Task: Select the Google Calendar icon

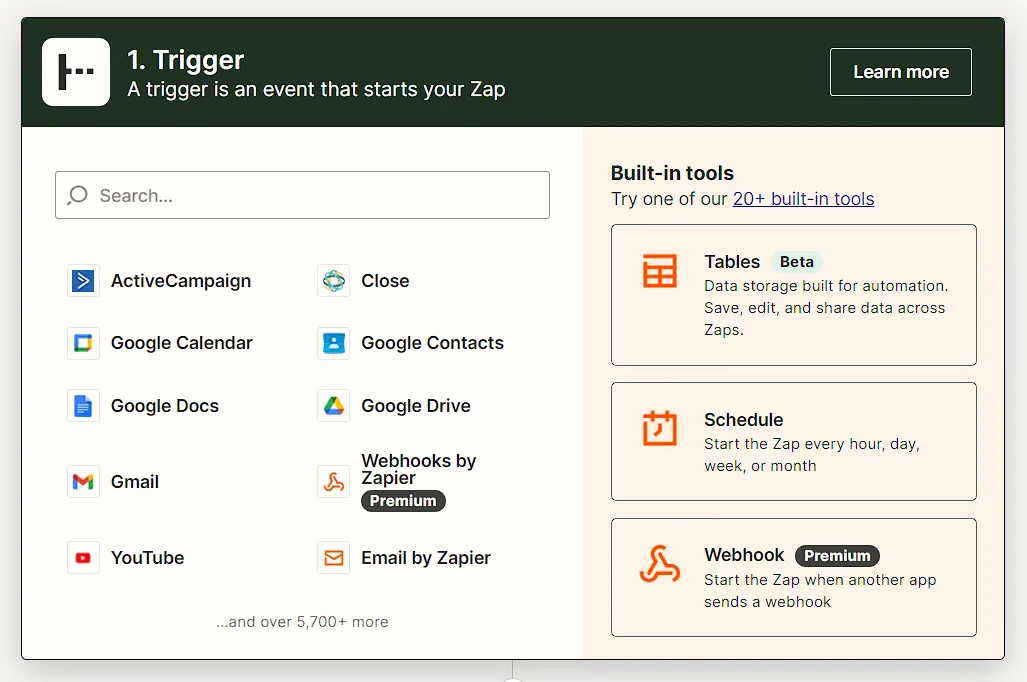Action: pos(83,343)
